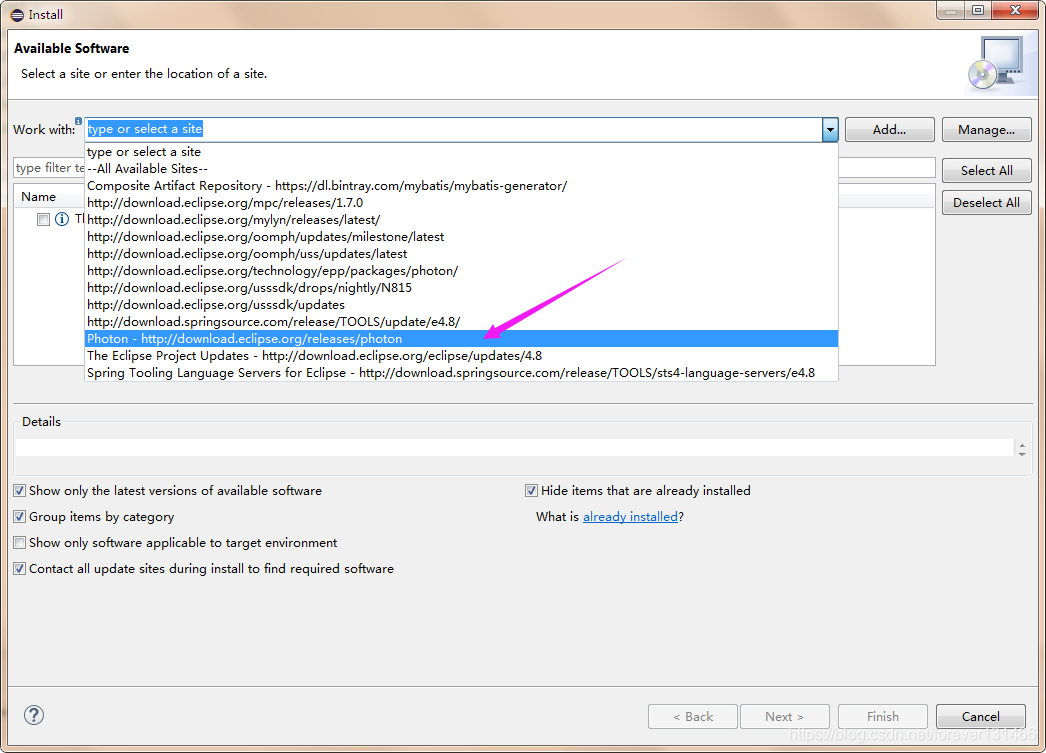The image size is (1046, 753).
Task: Toggle Show only the latest versions checkbox
Action: click(20, 491)
